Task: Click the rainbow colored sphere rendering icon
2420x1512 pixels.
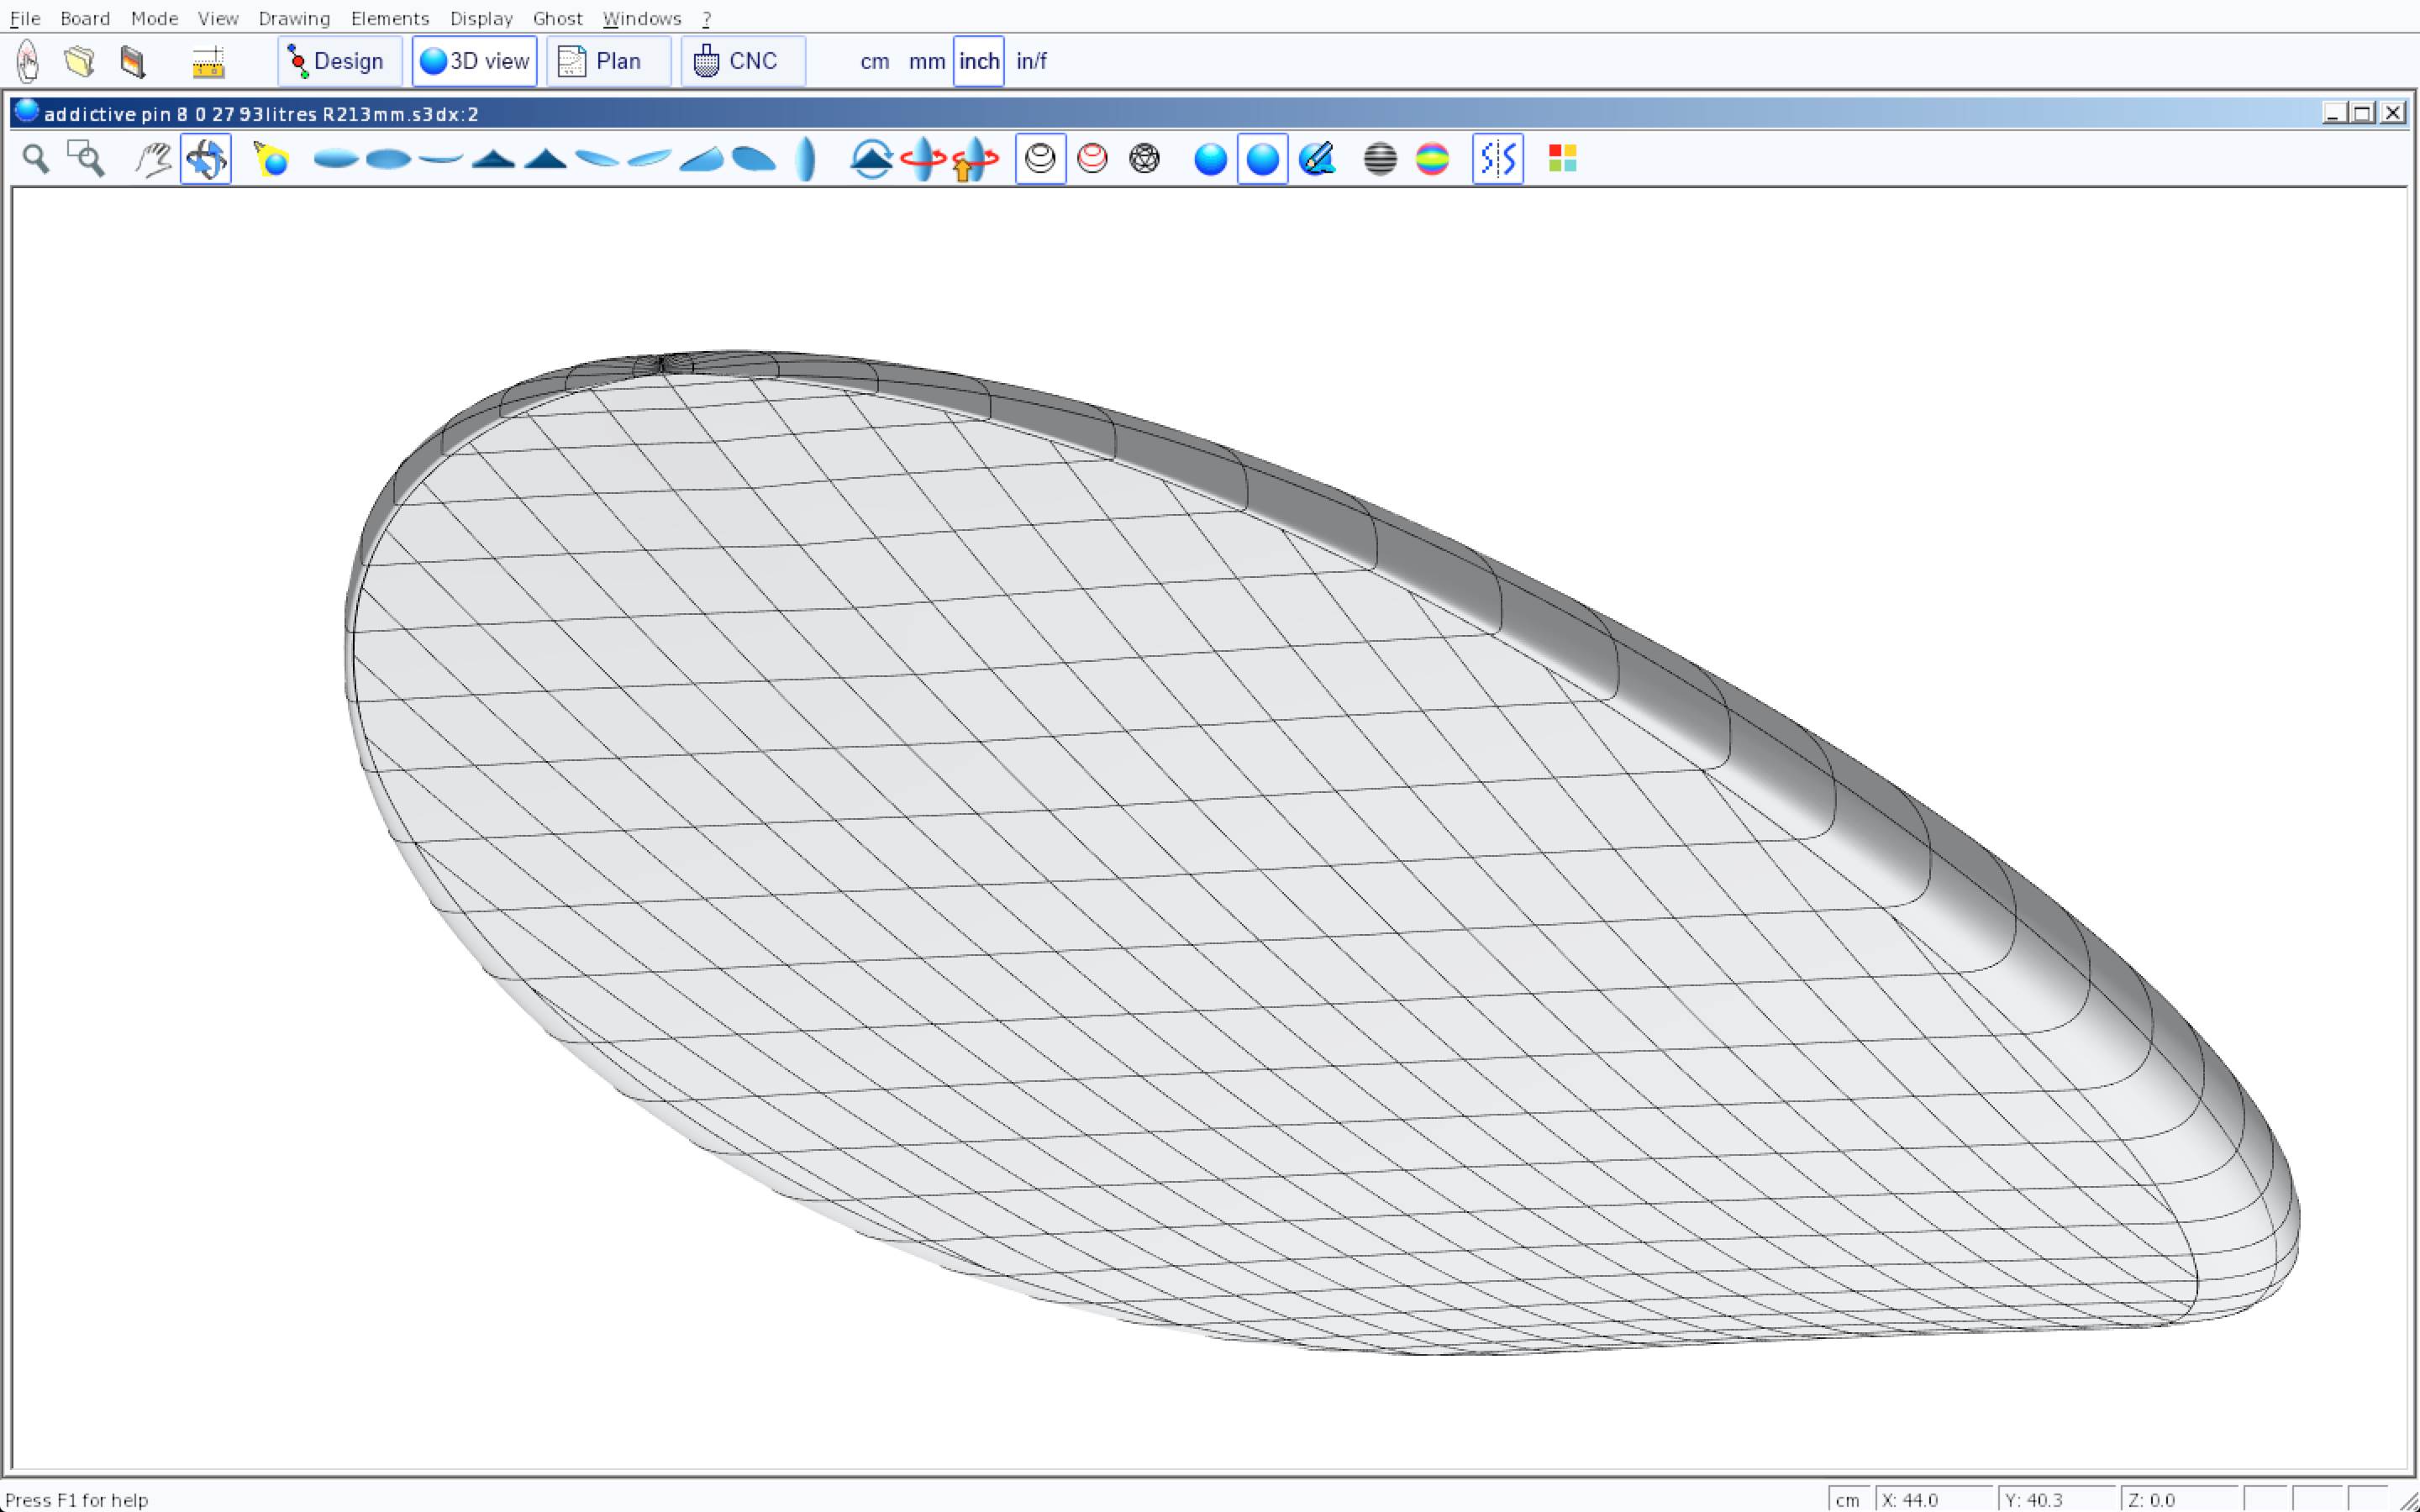Action: [x=1432, y=159]
